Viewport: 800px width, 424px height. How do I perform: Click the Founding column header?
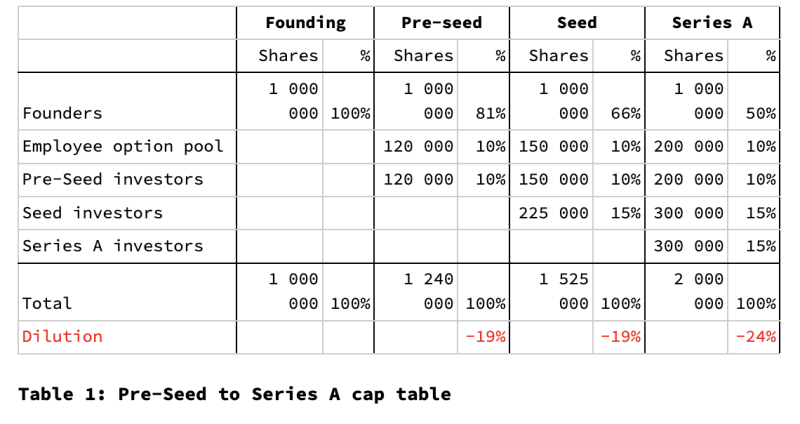(305, 23)
